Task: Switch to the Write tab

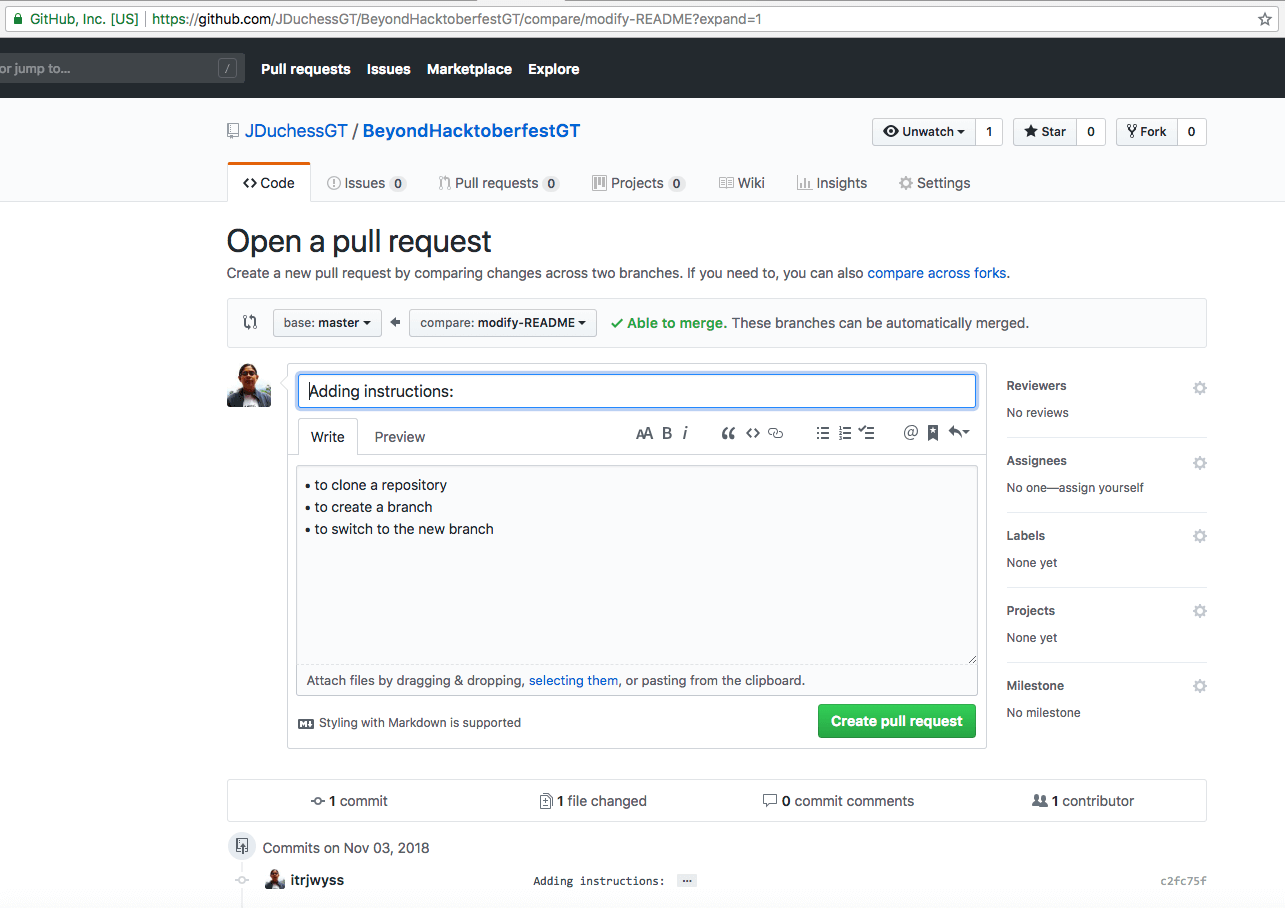Action: click(x=328, y=437)
